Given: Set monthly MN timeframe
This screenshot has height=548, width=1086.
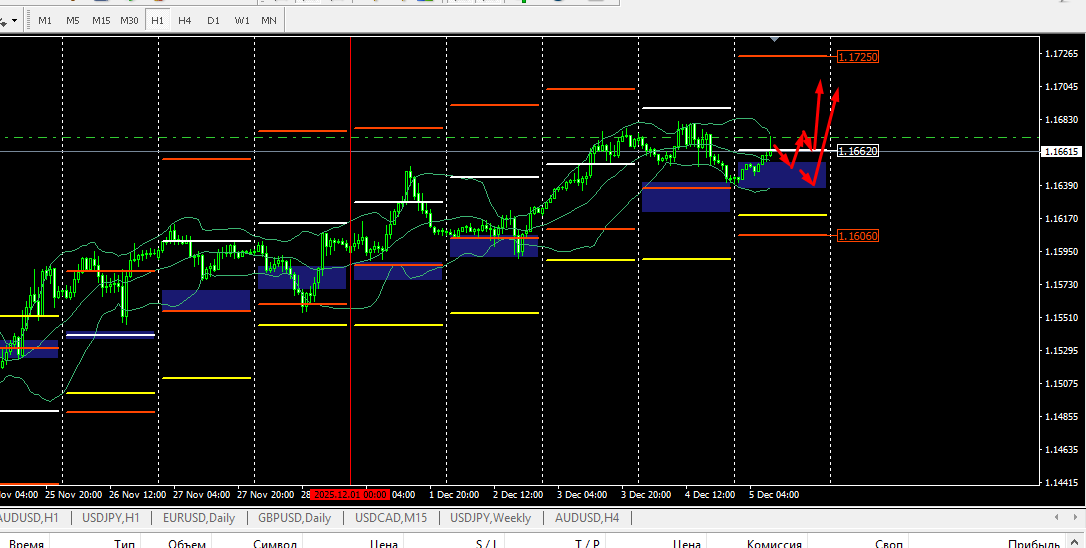Looking at the screenshot, I should pyautogui.click(x=269, y=20).
